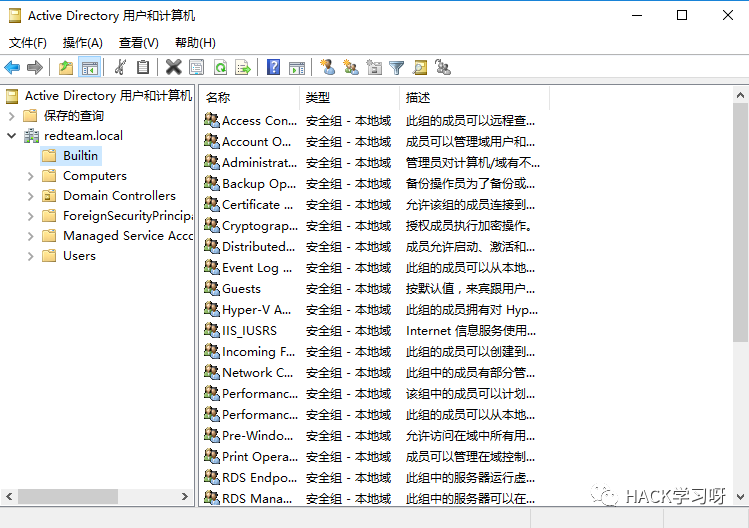Viewport: 749px width, 528px height.
Task: Sort by the 类型 column header
Action: (350, 97)
